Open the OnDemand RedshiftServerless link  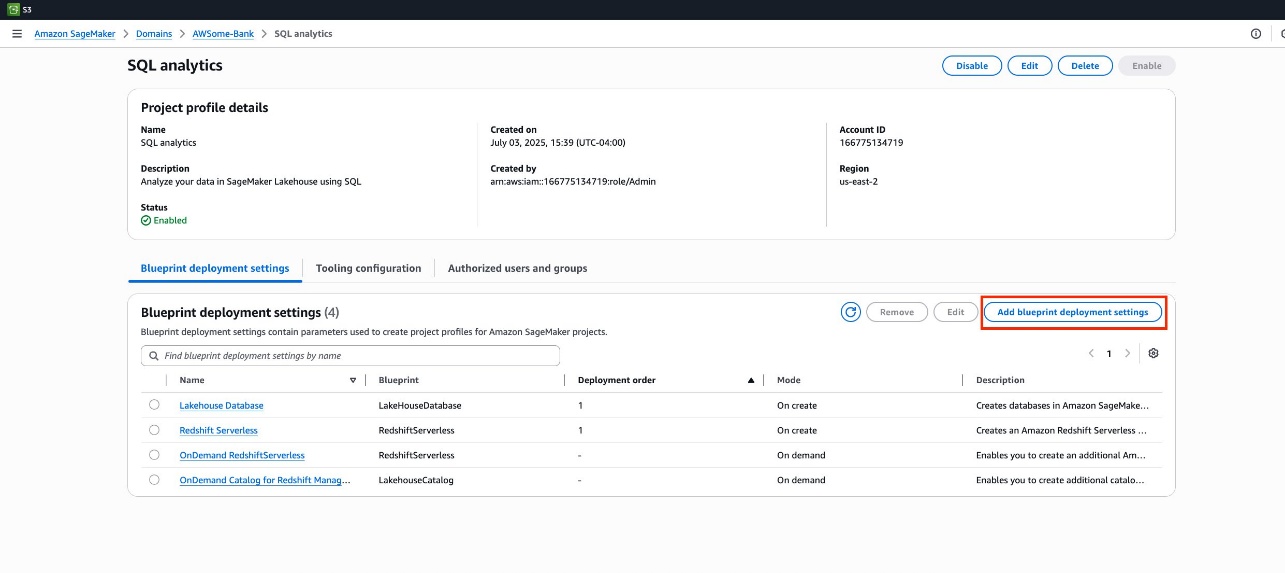pyautogui.click(x=242, y=455)
